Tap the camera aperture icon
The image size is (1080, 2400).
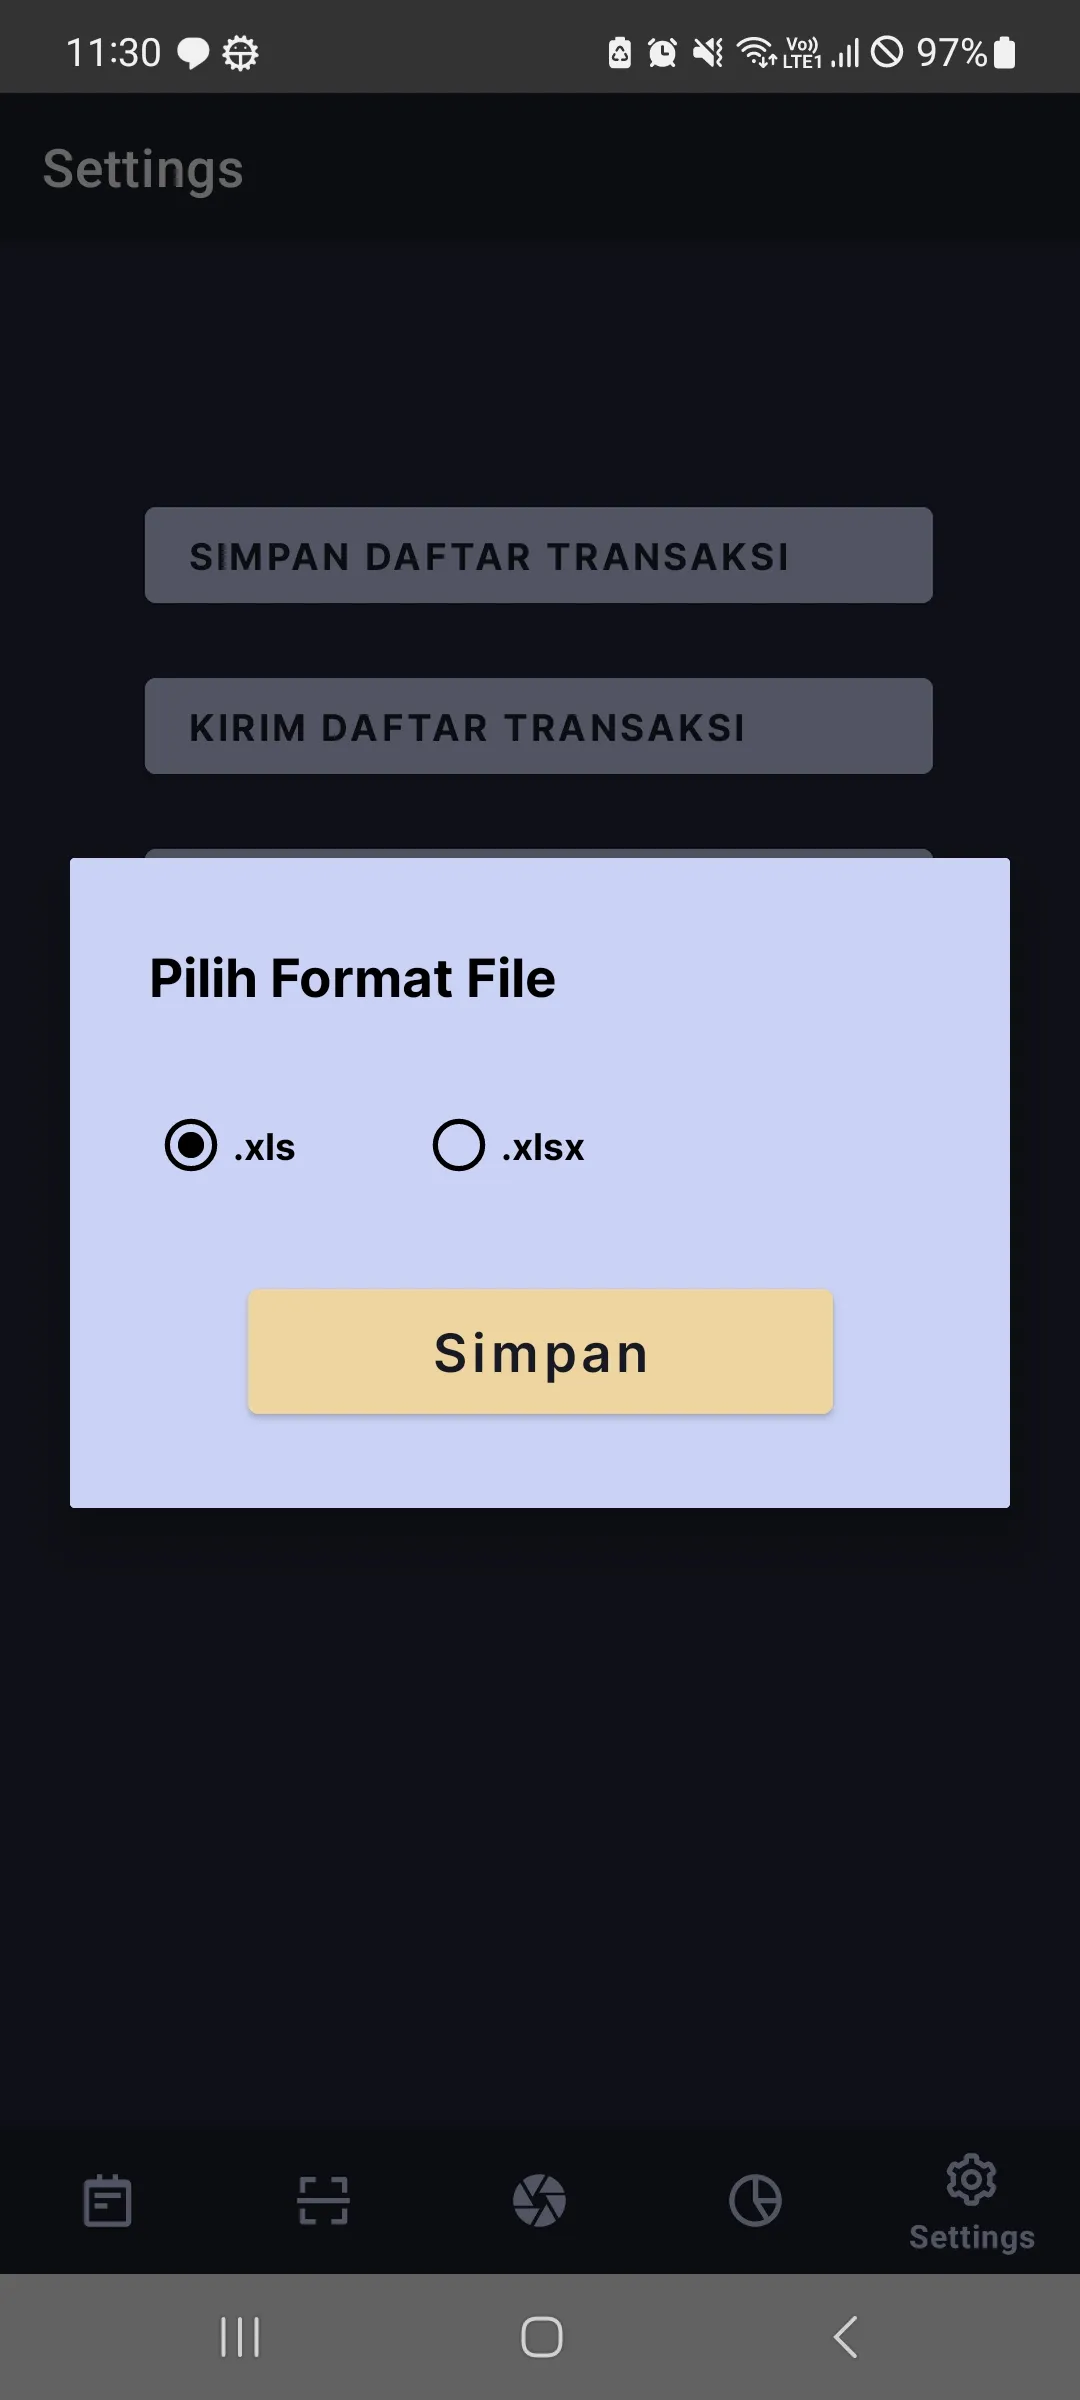(540, 2200)
